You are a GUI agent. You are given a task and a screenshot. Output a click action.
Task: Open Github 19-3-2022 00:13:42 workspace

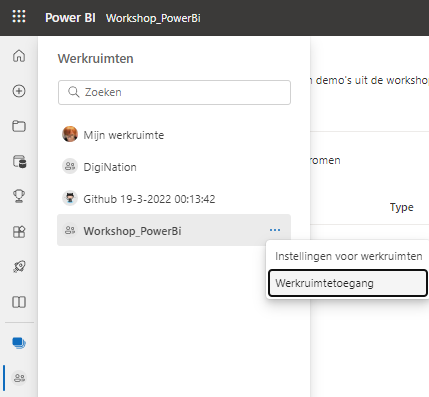[x=174, y=199]
